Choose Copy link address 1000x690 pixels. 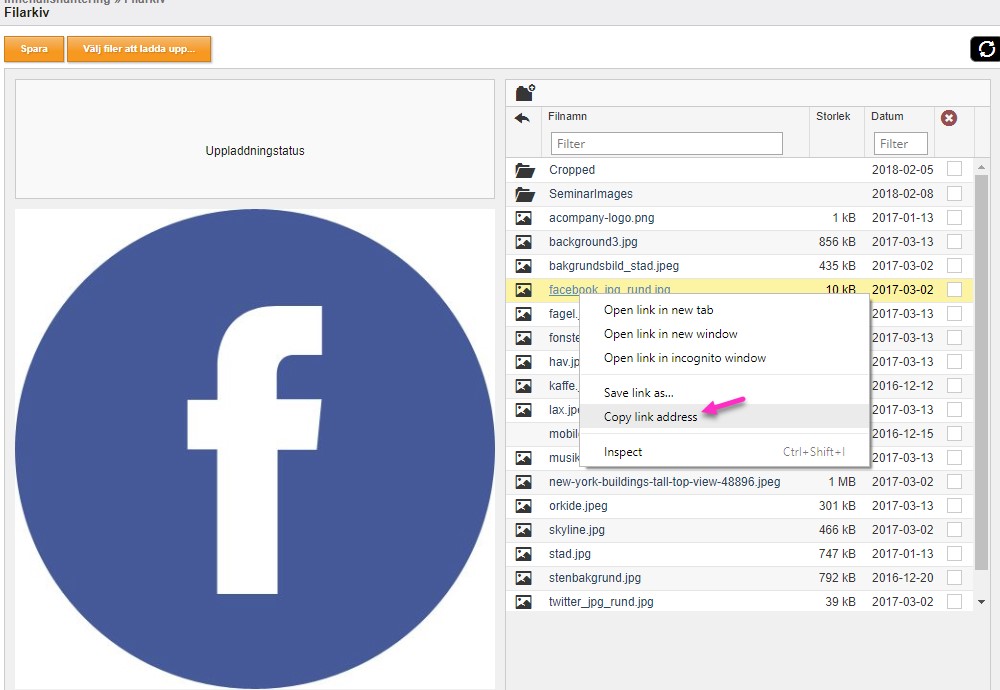tap(724, 417)
